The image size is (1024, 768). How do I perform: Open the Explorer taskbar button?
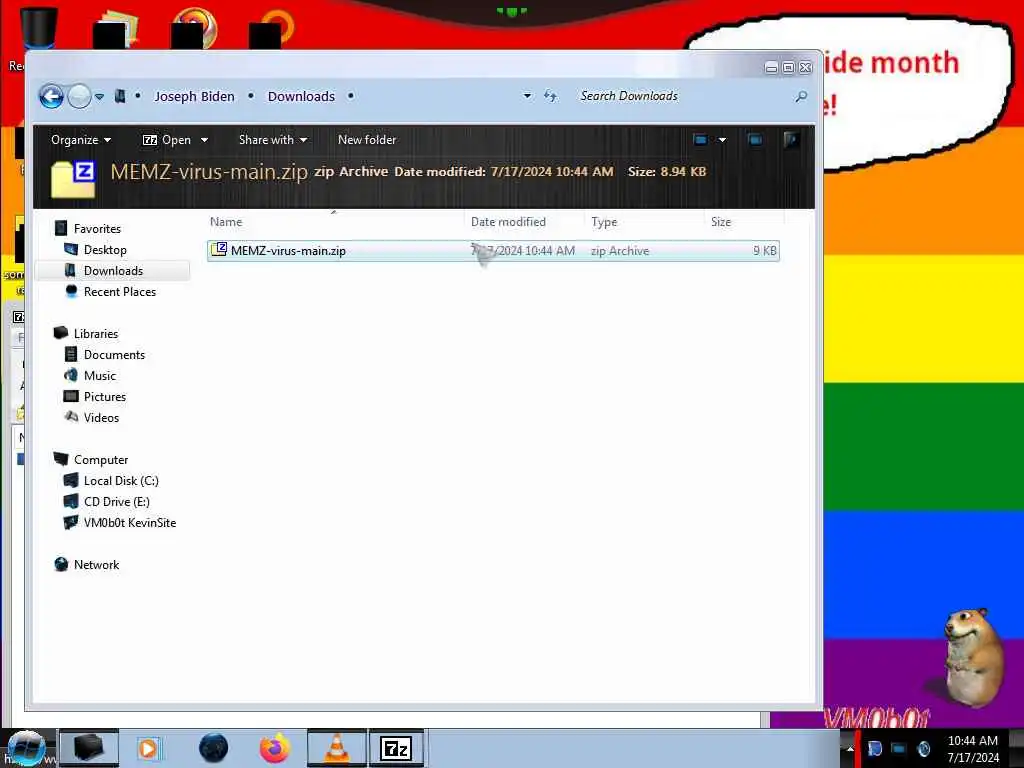(x=89, y=748)
